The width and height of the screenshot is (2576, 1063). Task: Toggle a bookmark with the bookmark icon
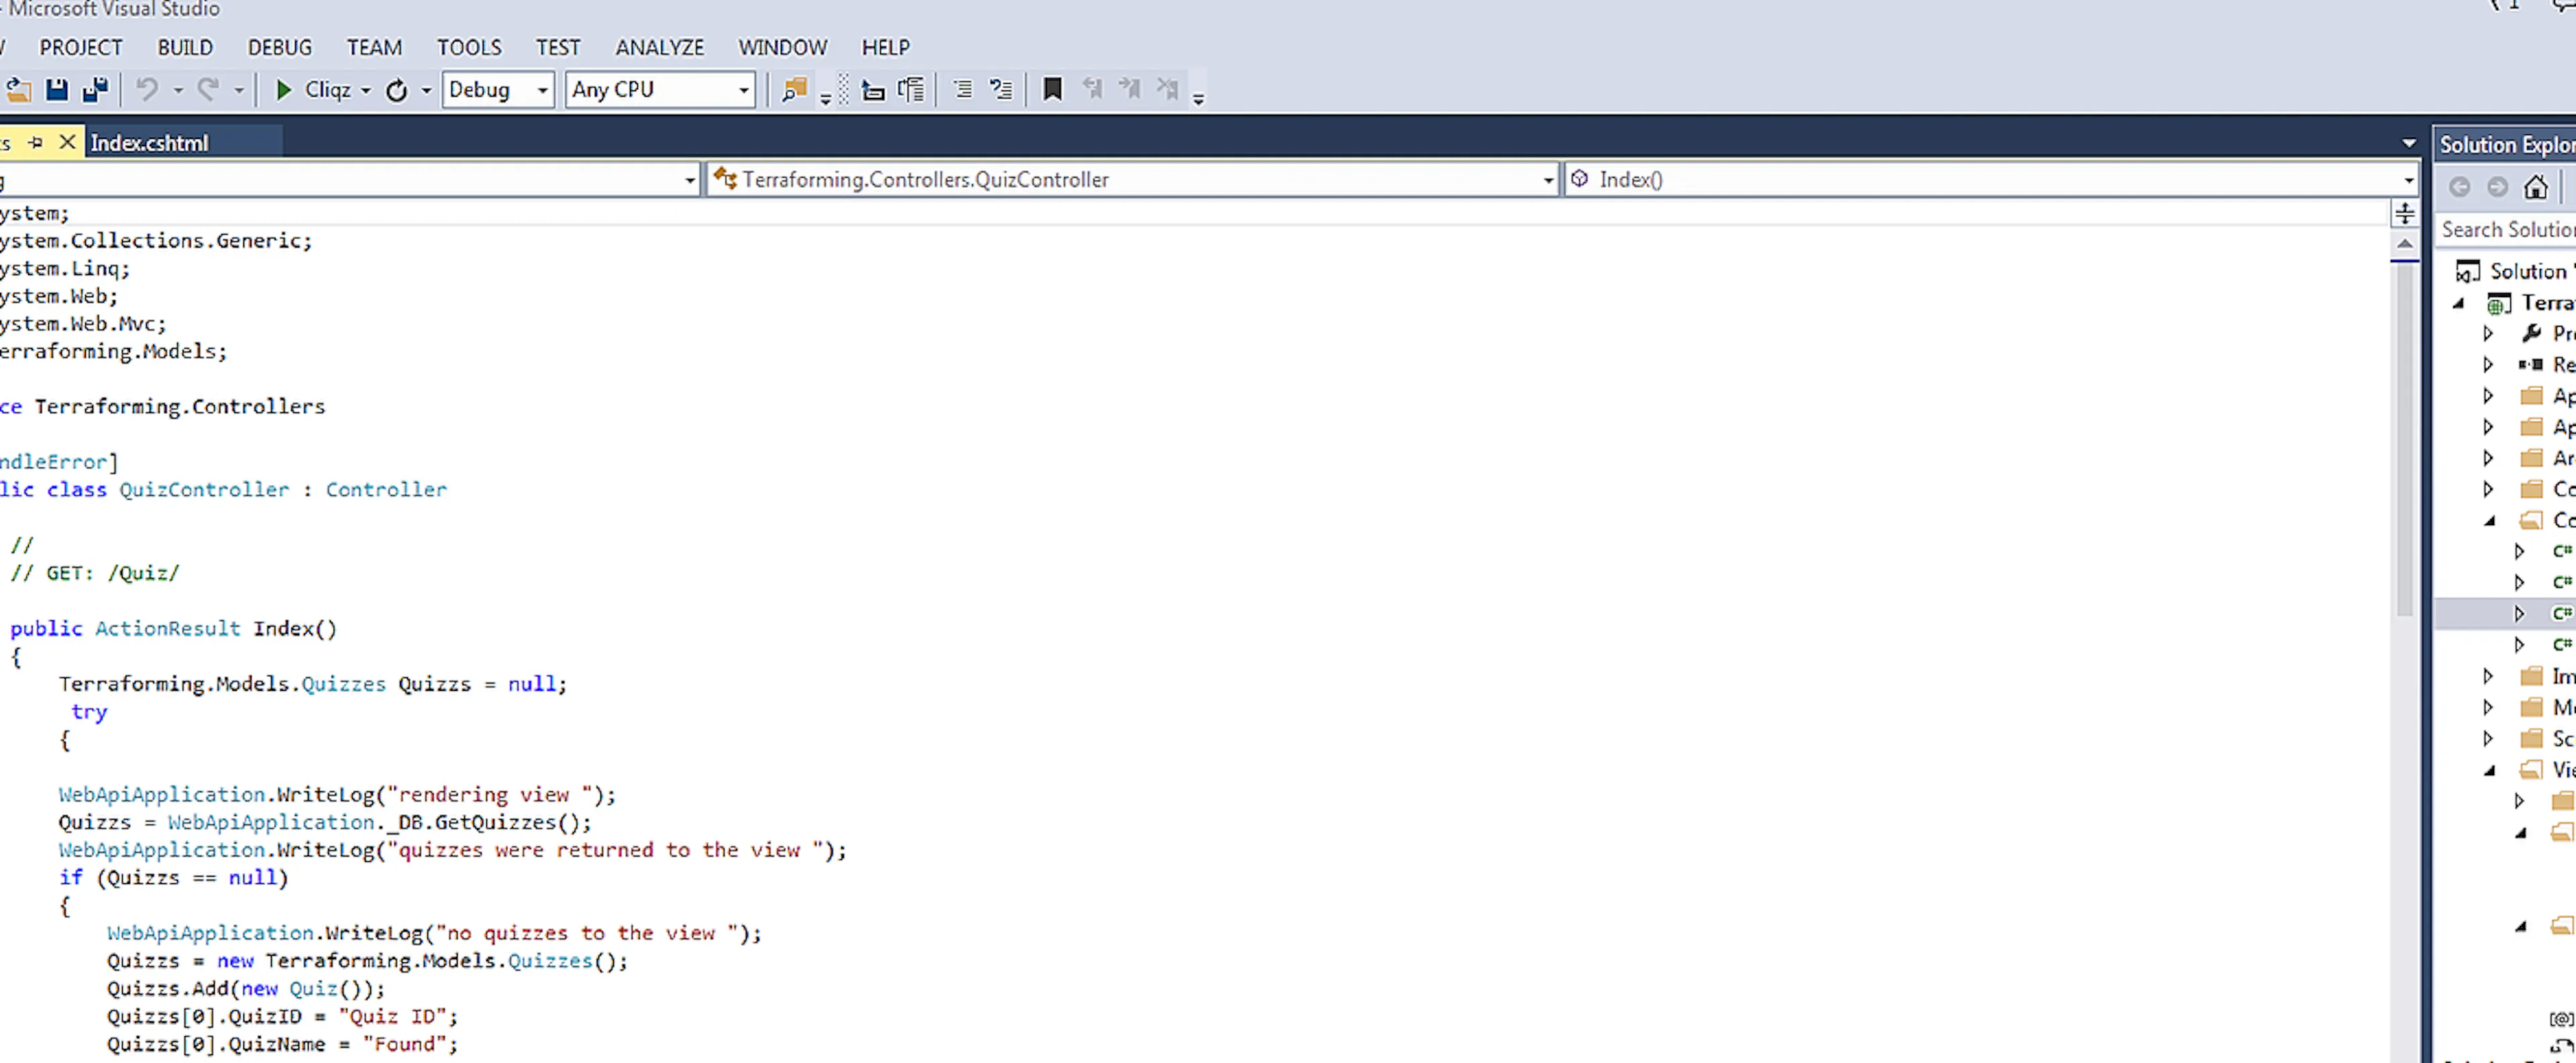[x=1052, y=90]
